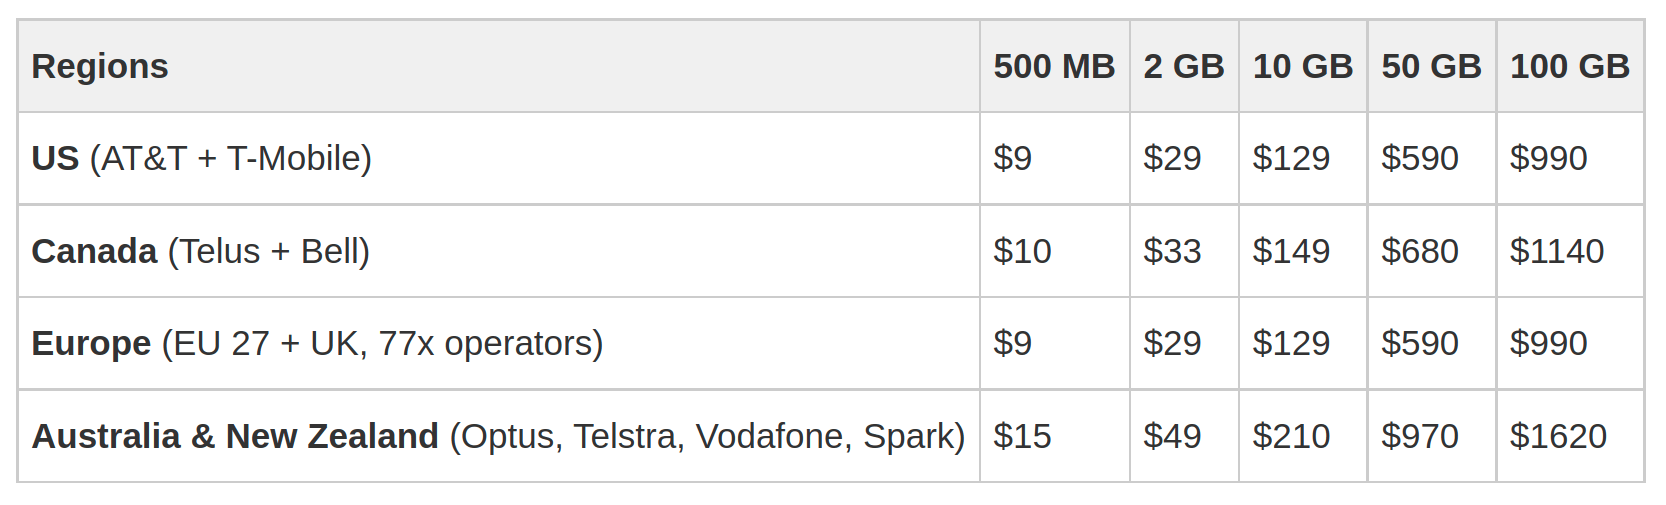The width and height of the screenshot is (1666, 505).
Task: Click the 2 GB column header
Action: tap(1184, 67)
